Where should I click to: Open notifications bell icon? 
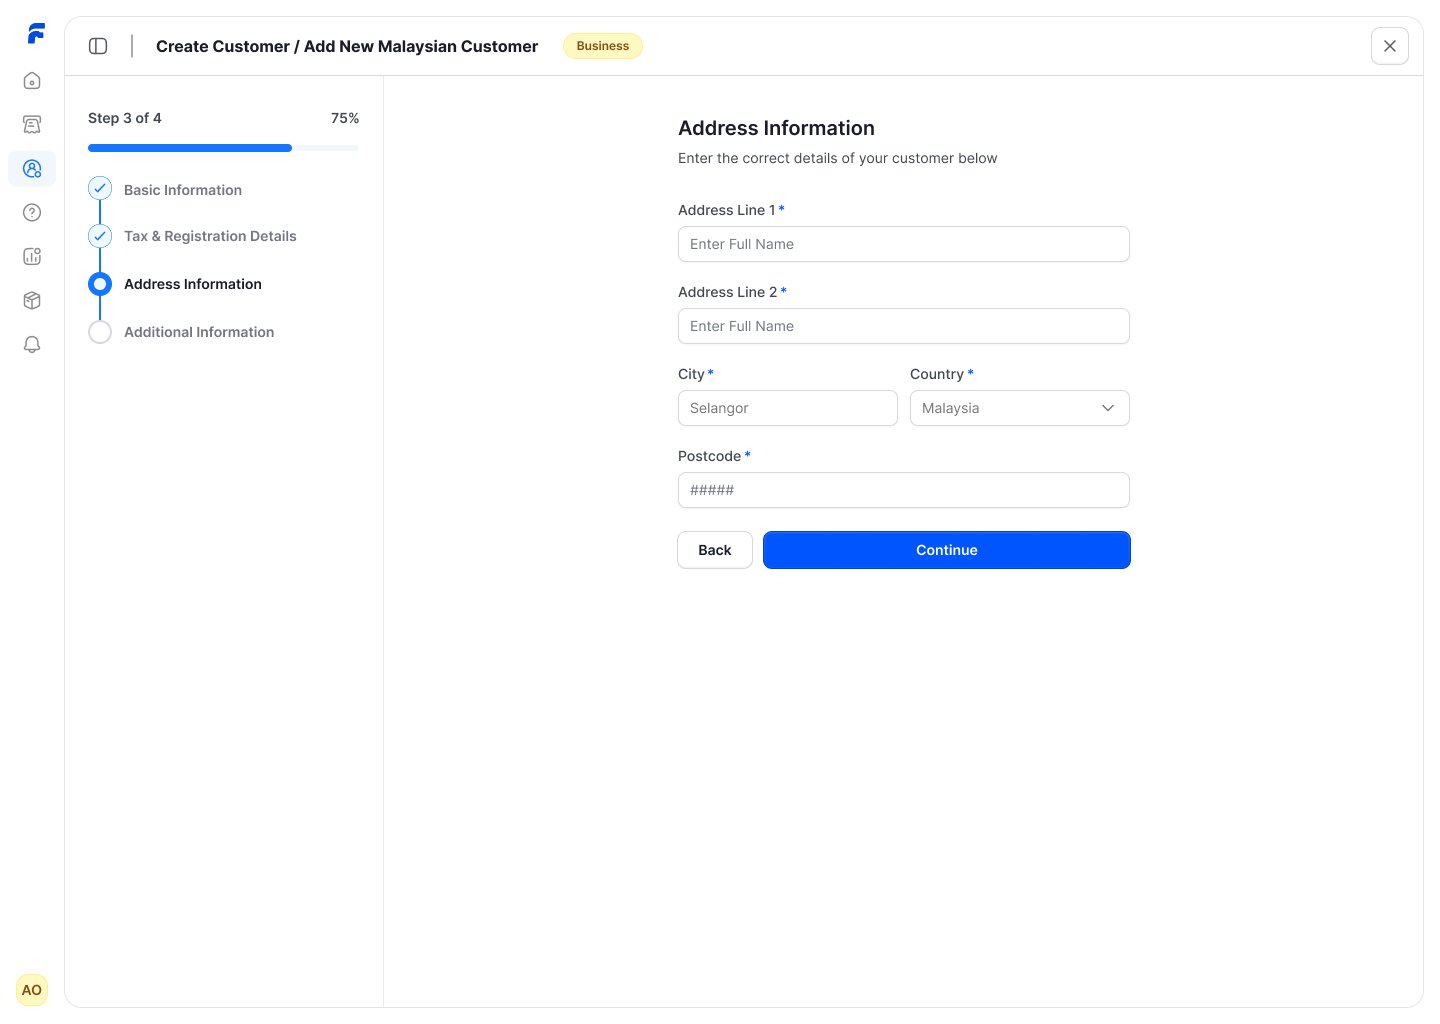(32, 344)
